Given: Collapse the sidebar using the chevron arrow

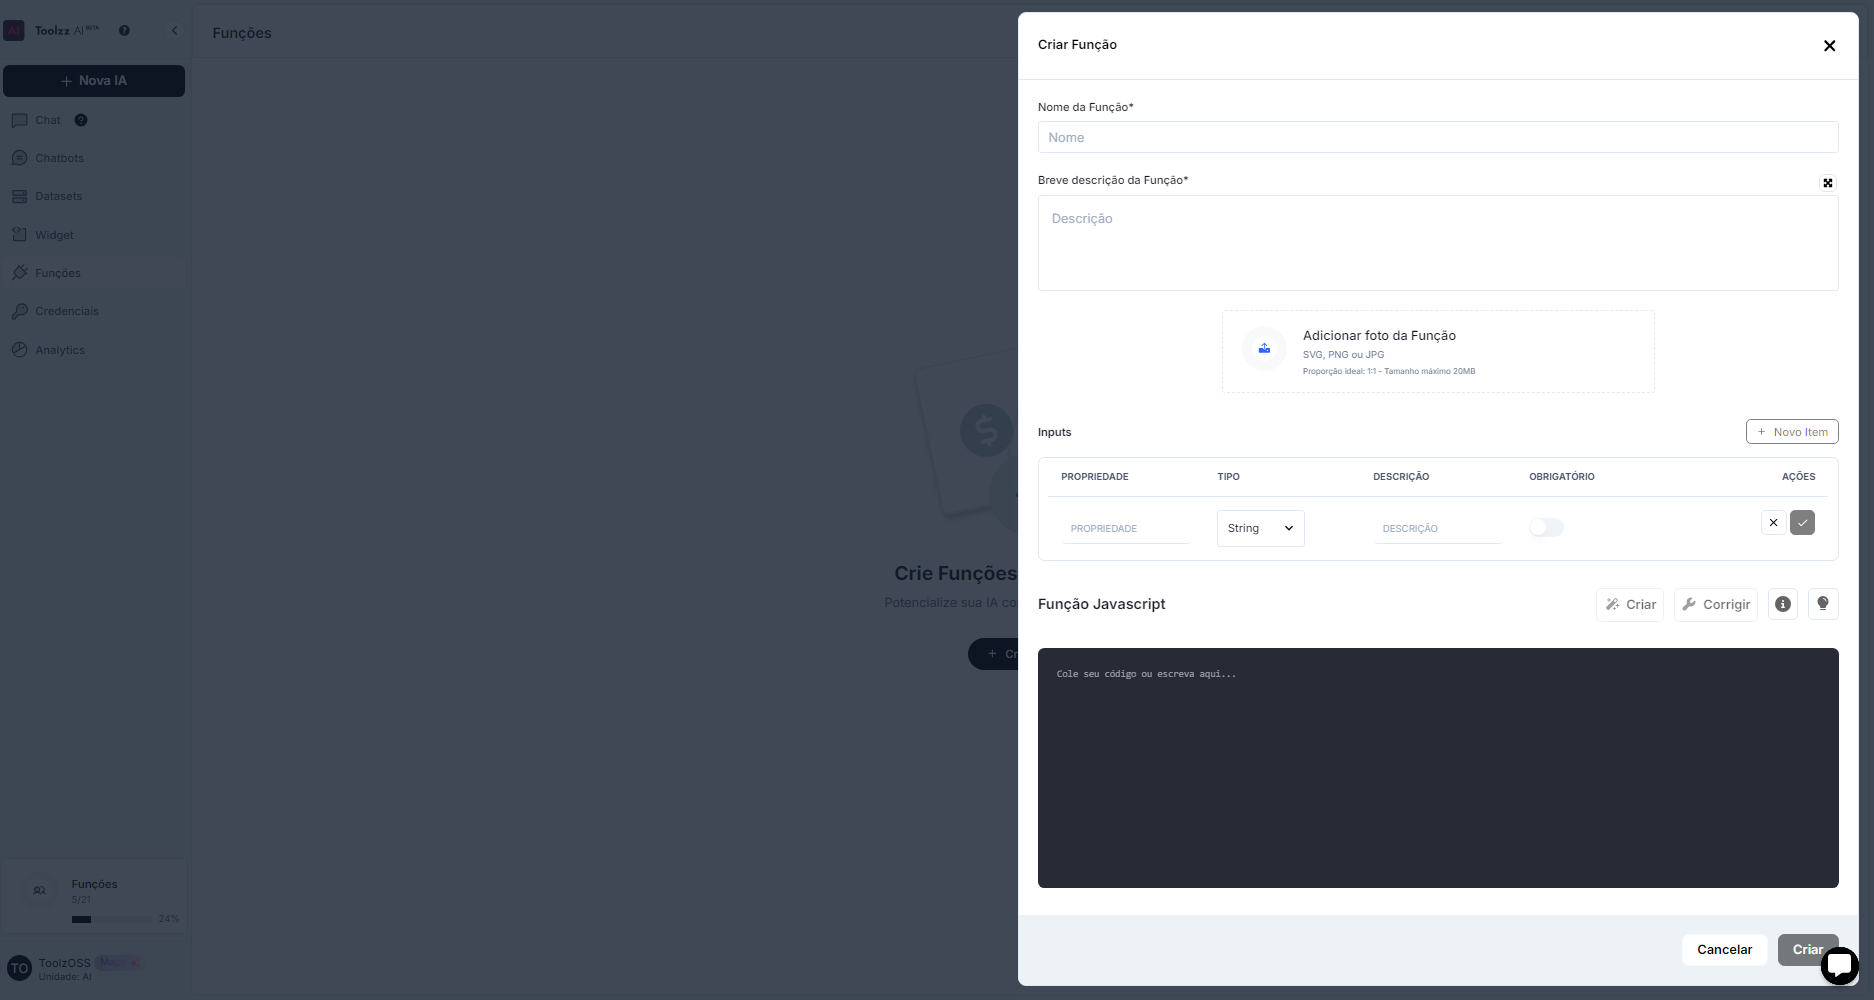Looking at the screenshot, I should [x=174, y=30].
